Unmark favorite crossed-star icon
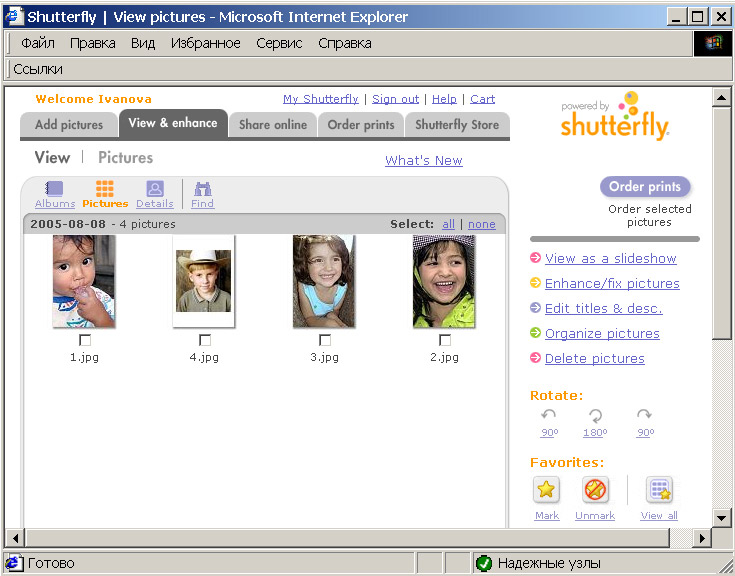This screenshot has height=576, width=735. 595,489
